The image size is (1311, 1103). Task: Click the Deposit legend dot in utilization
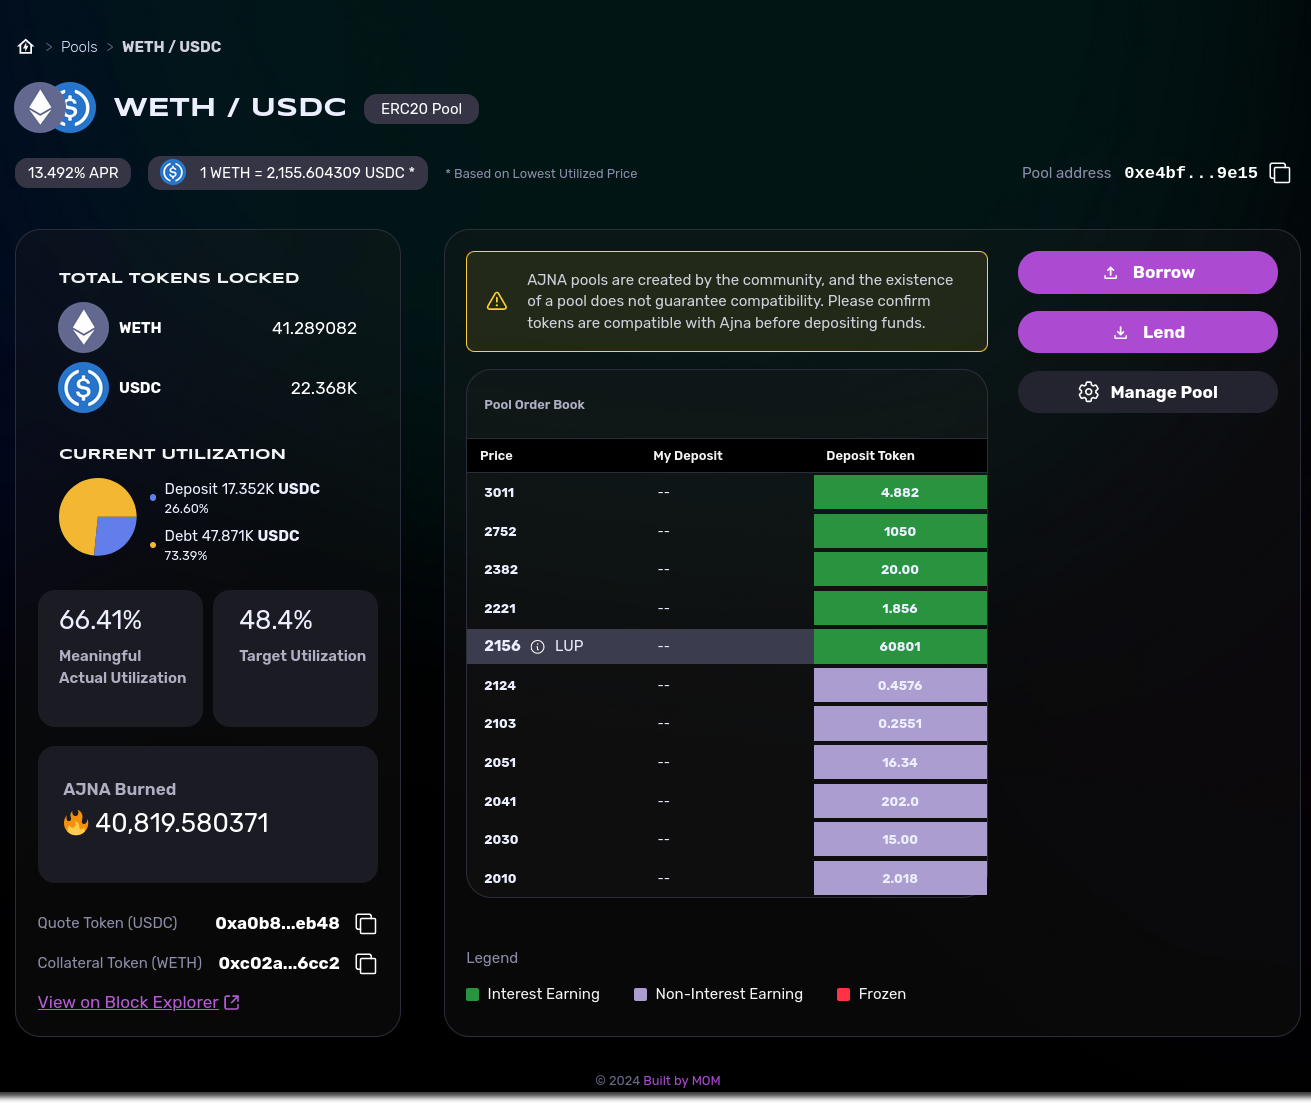(153, 497)
